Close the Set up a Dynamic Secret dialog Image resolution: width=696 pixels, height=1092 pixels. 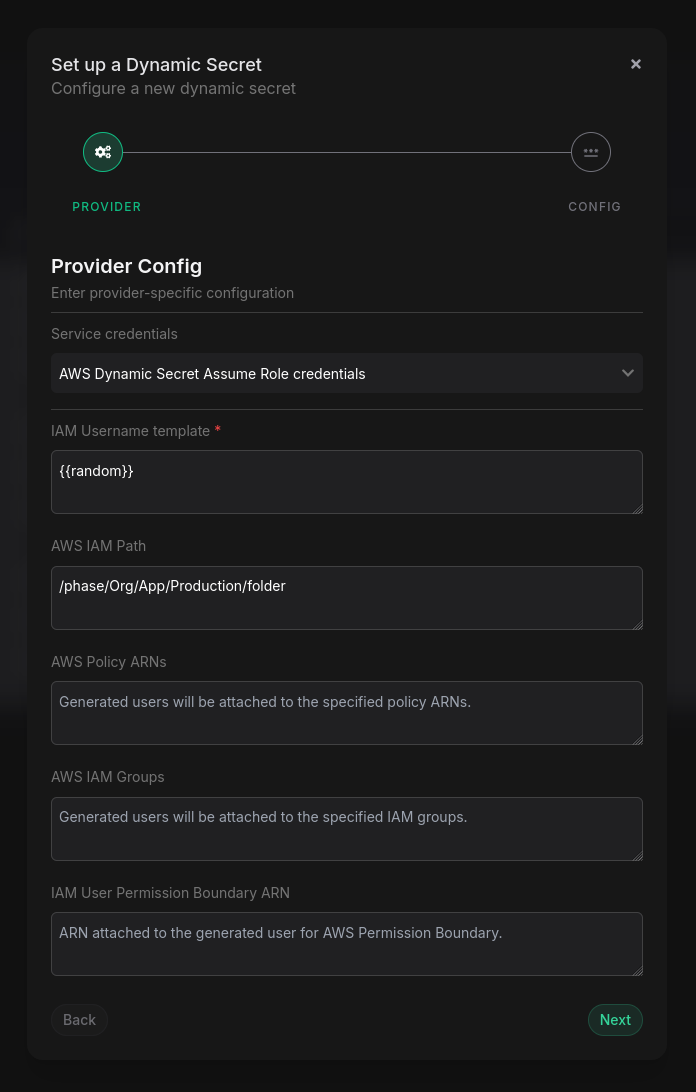click(636, 63)
